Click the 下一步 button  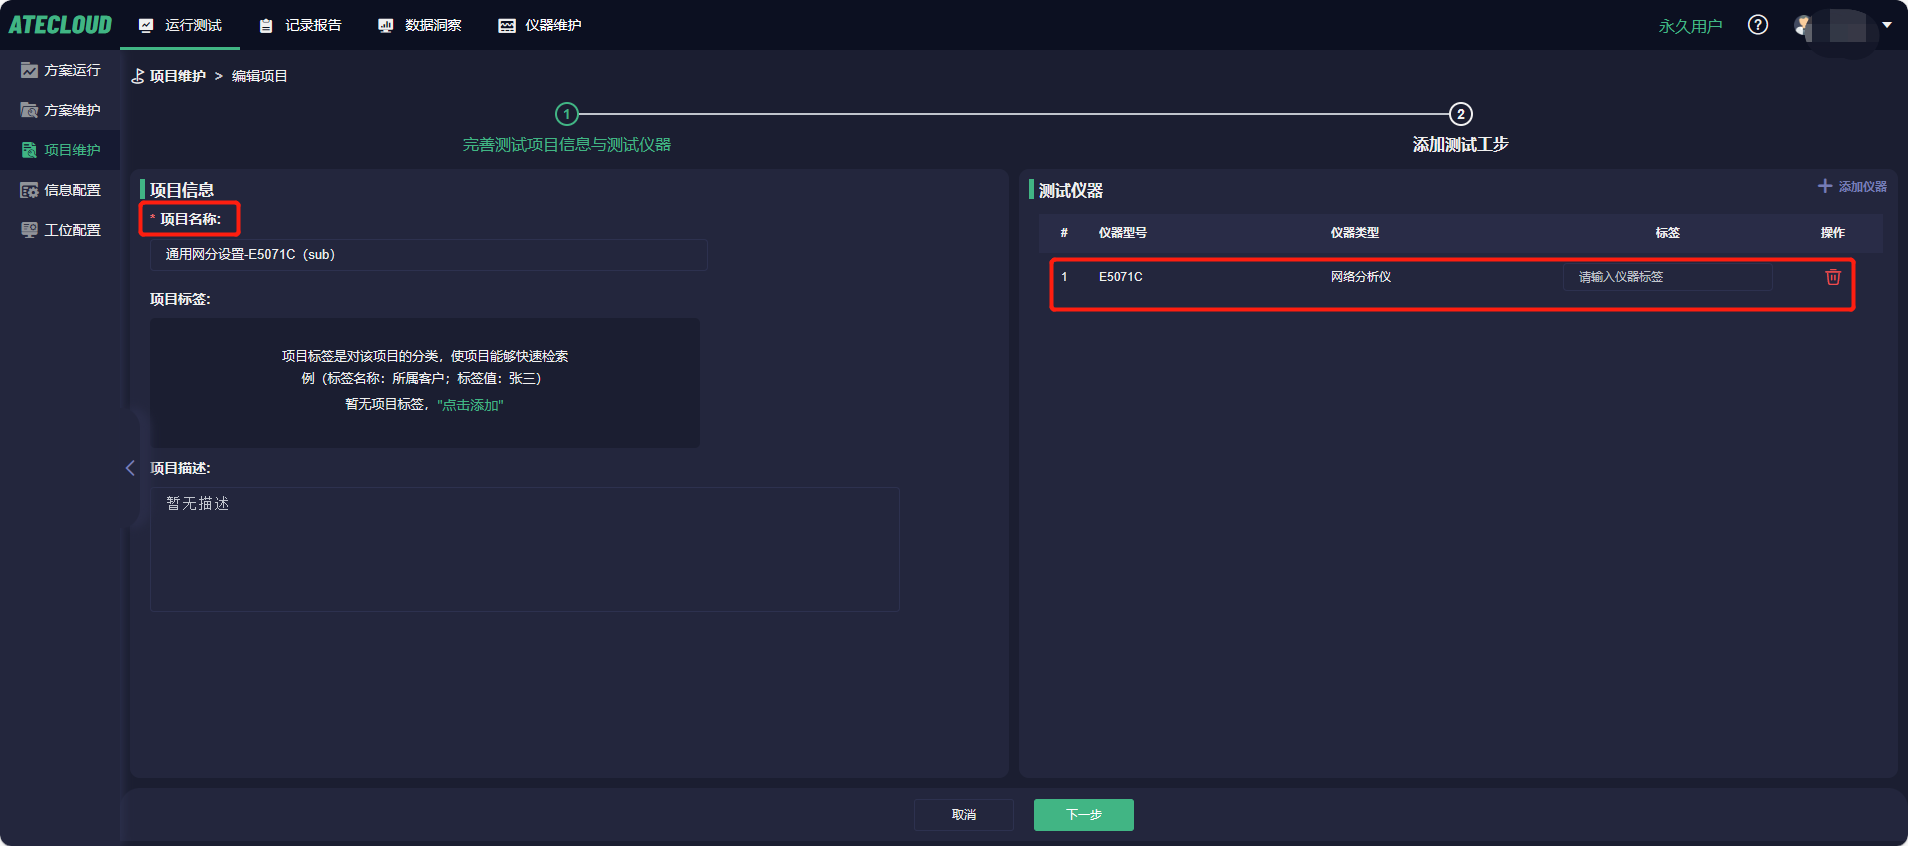[x=1084, y=815]
